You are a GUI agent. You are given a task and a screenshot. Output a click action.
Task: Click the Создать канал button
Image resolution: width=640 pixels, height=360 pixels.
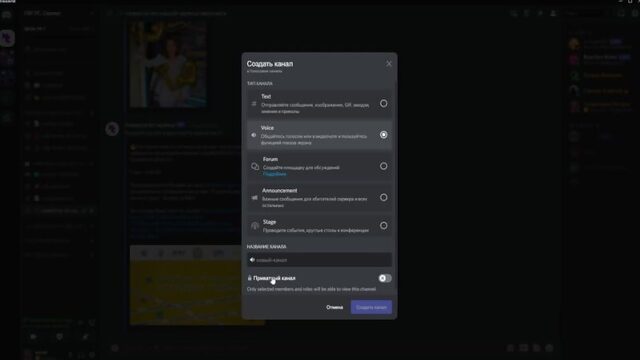(x=371, y=307)
